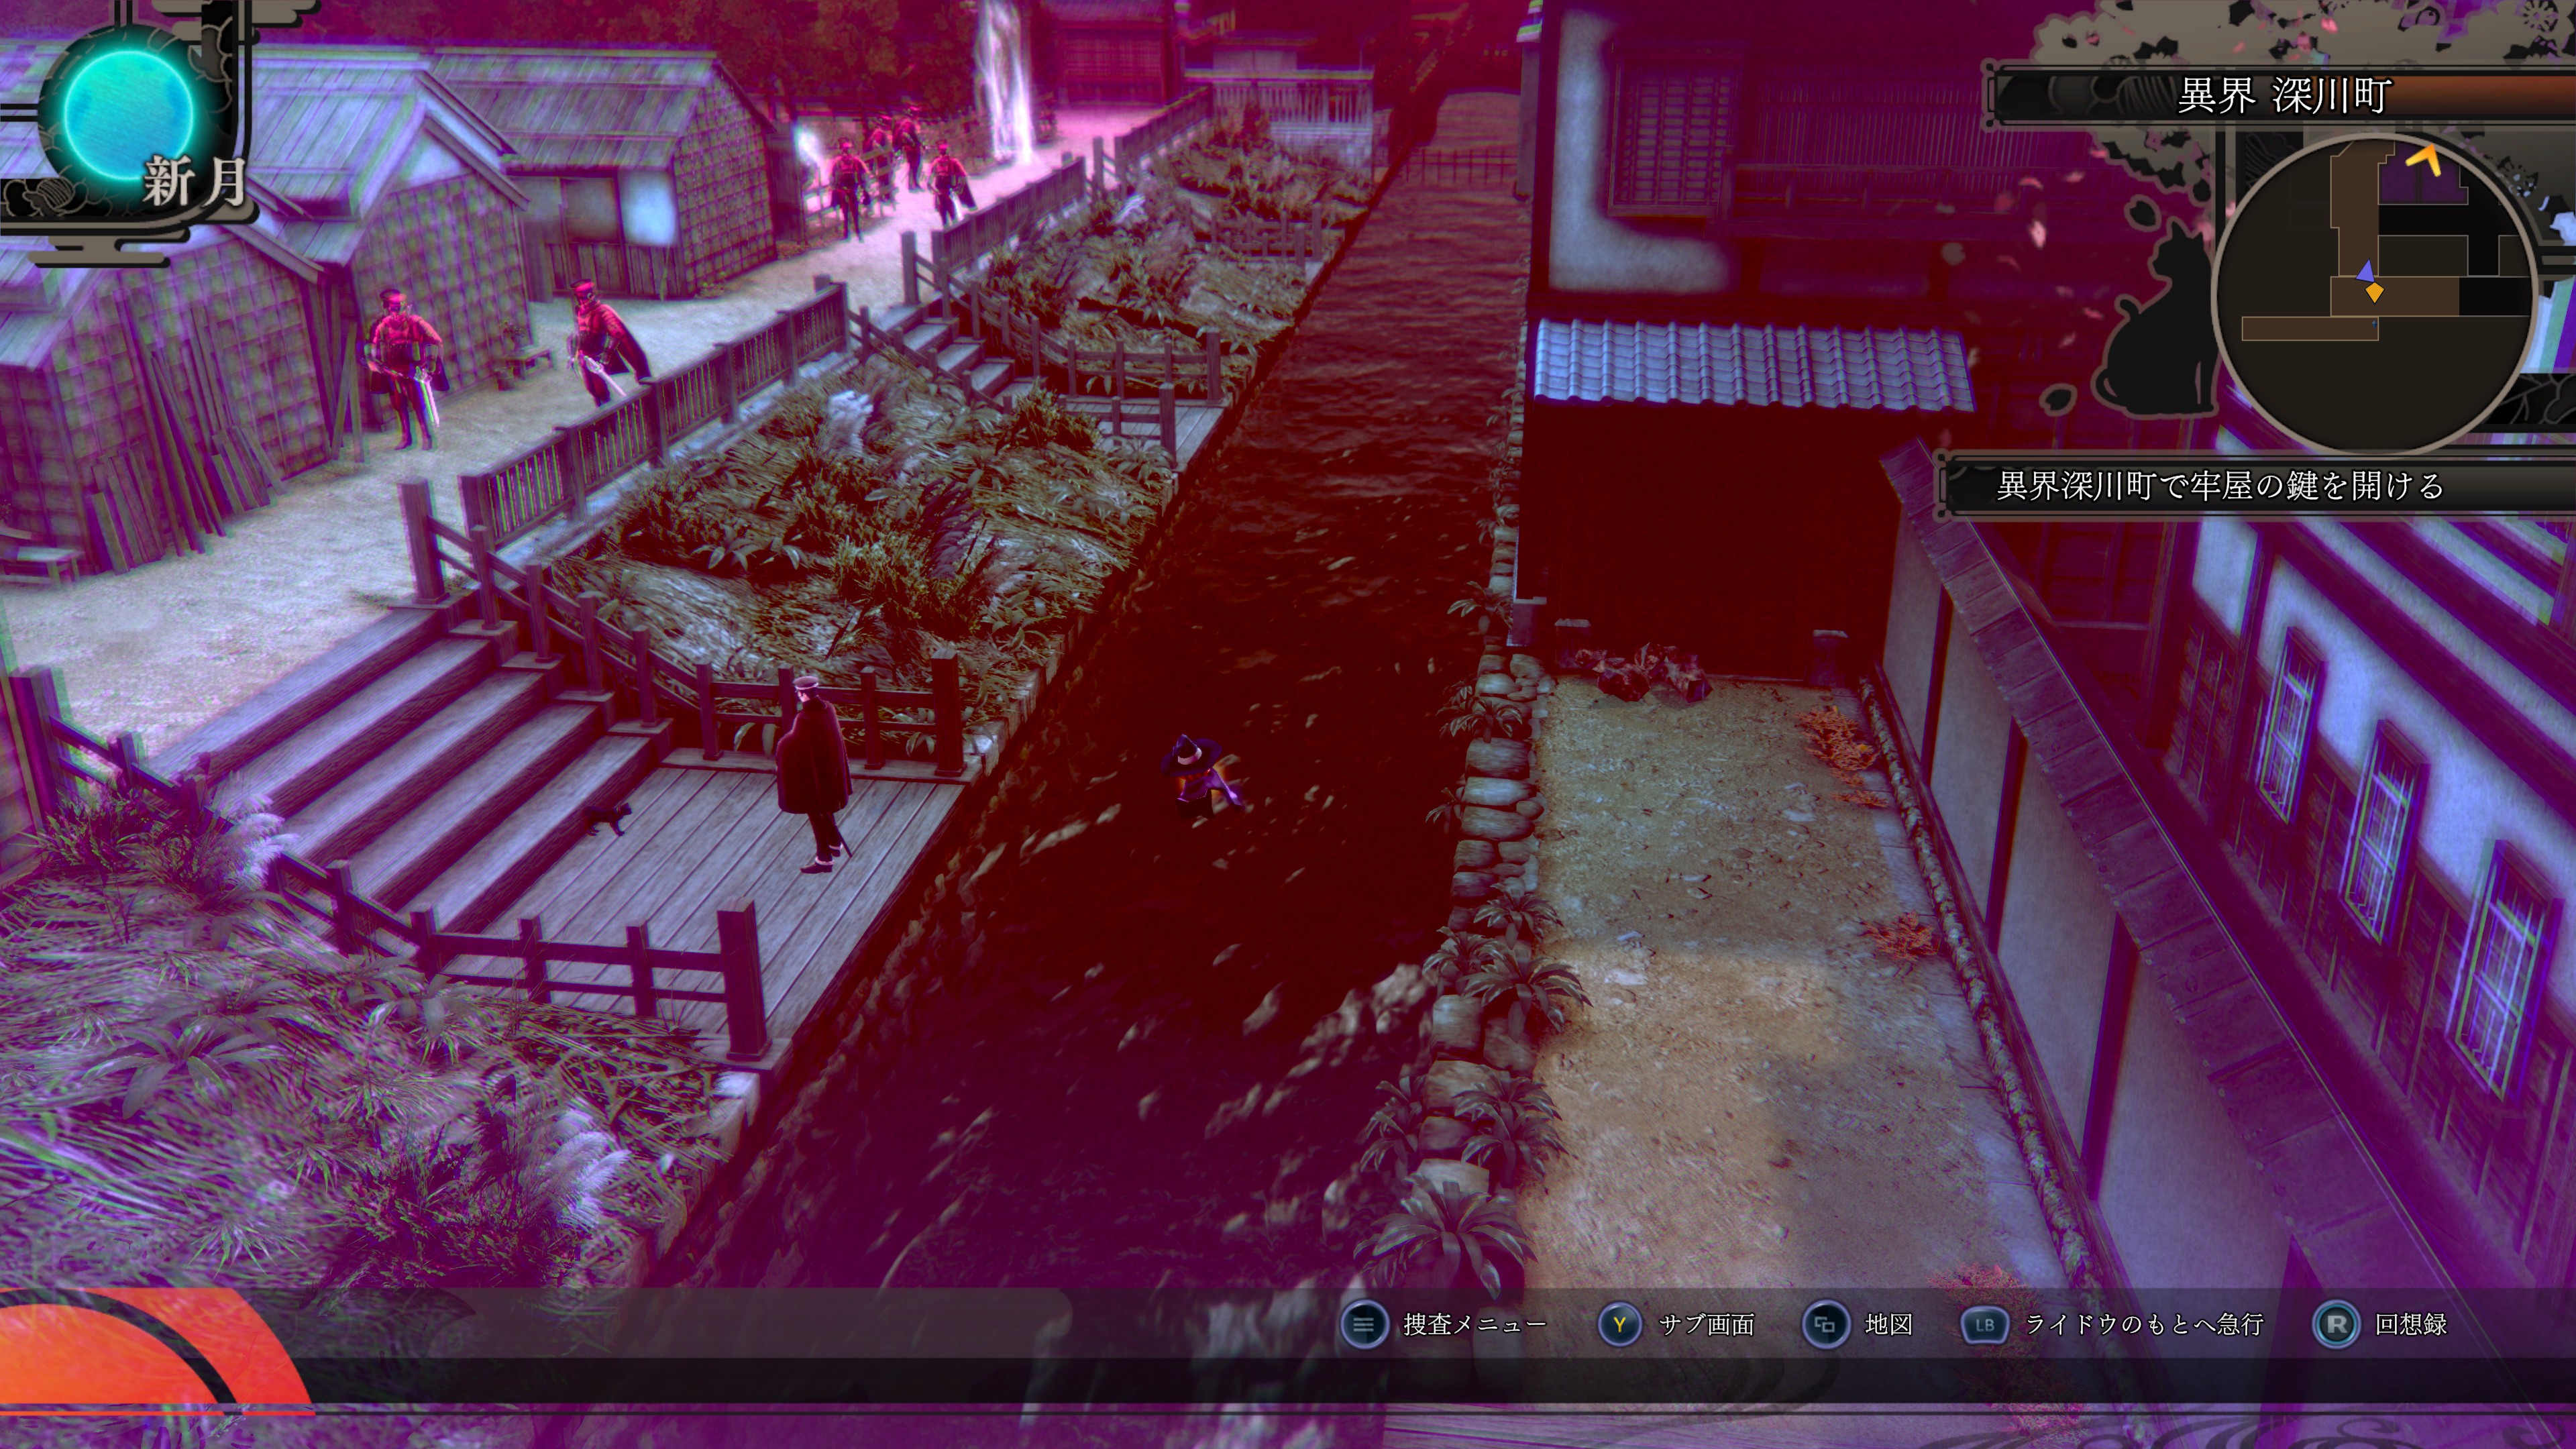Click the 捜査メニュー menu button icon
2576x1449 pixels.
[1364, 1325]
